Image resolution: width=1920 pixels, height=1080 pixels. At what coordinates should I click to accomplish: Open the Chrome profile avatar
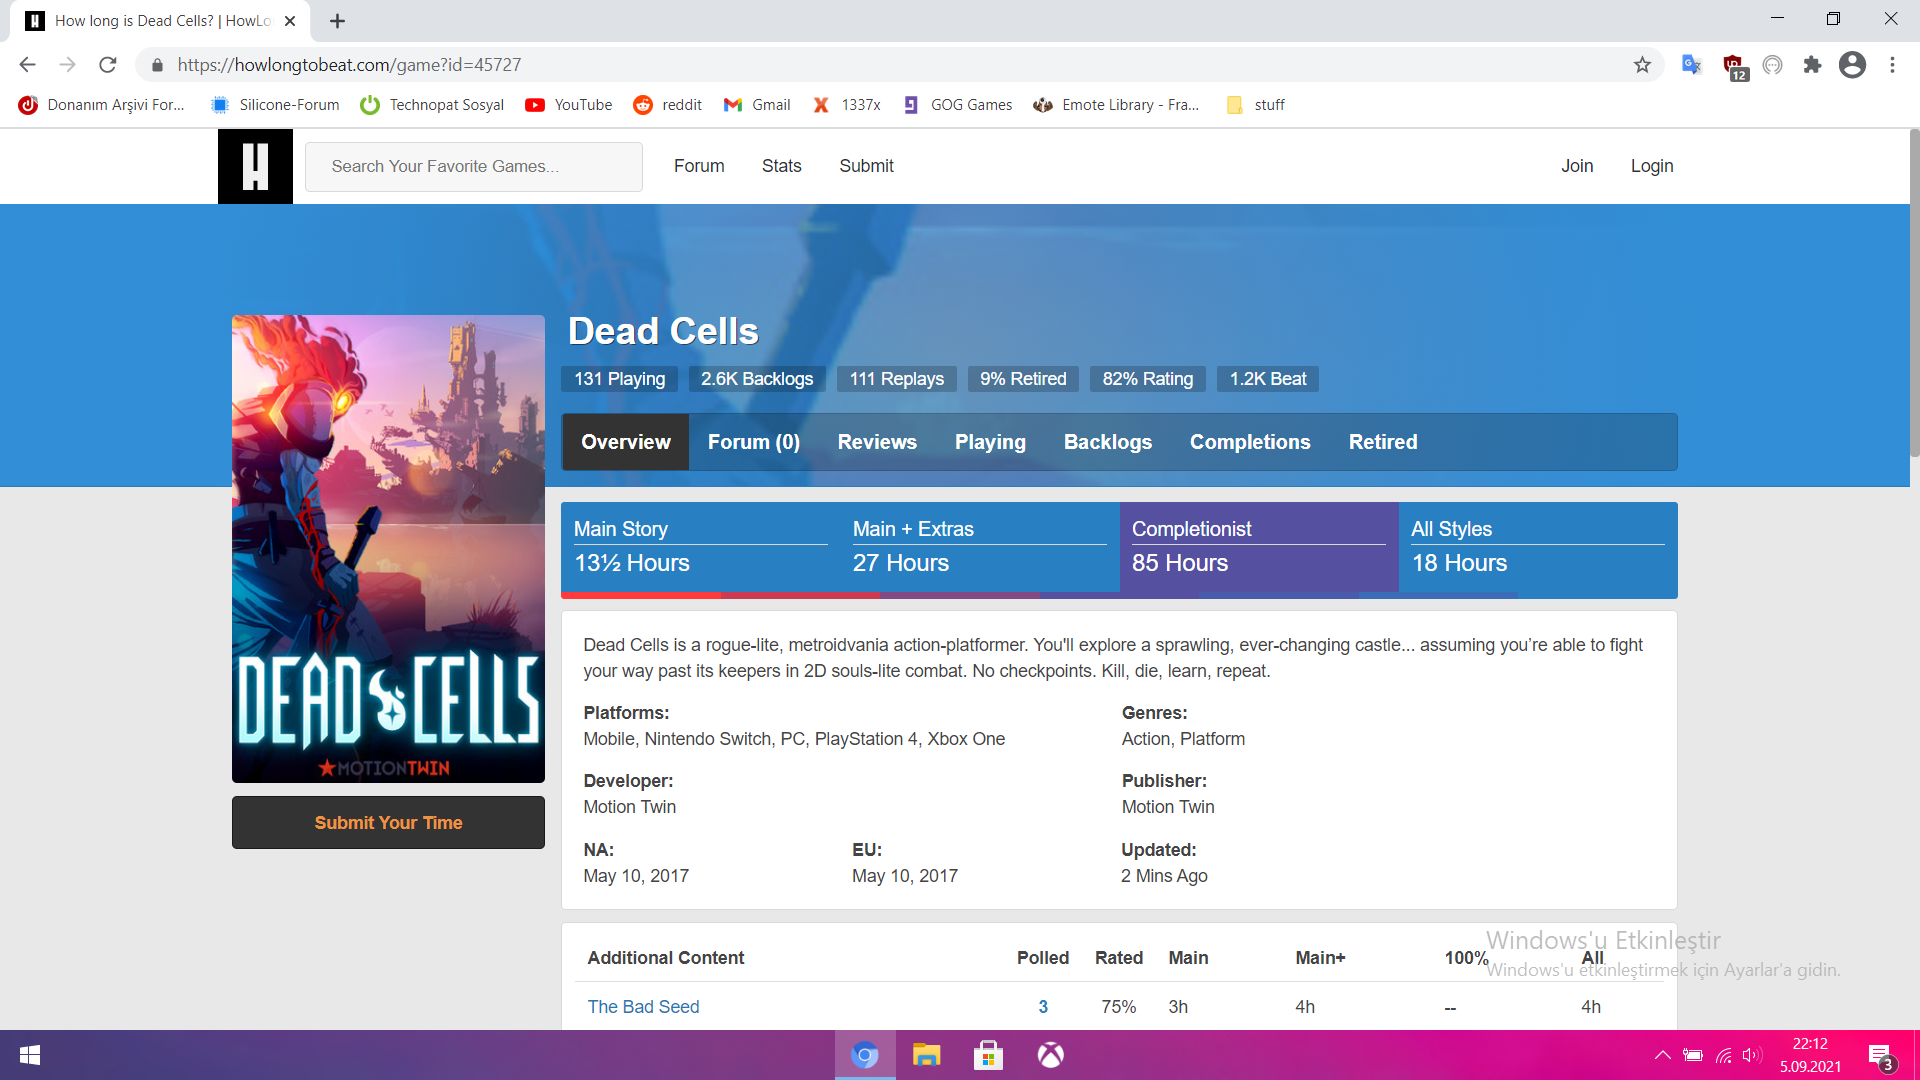coord(1852,65)
